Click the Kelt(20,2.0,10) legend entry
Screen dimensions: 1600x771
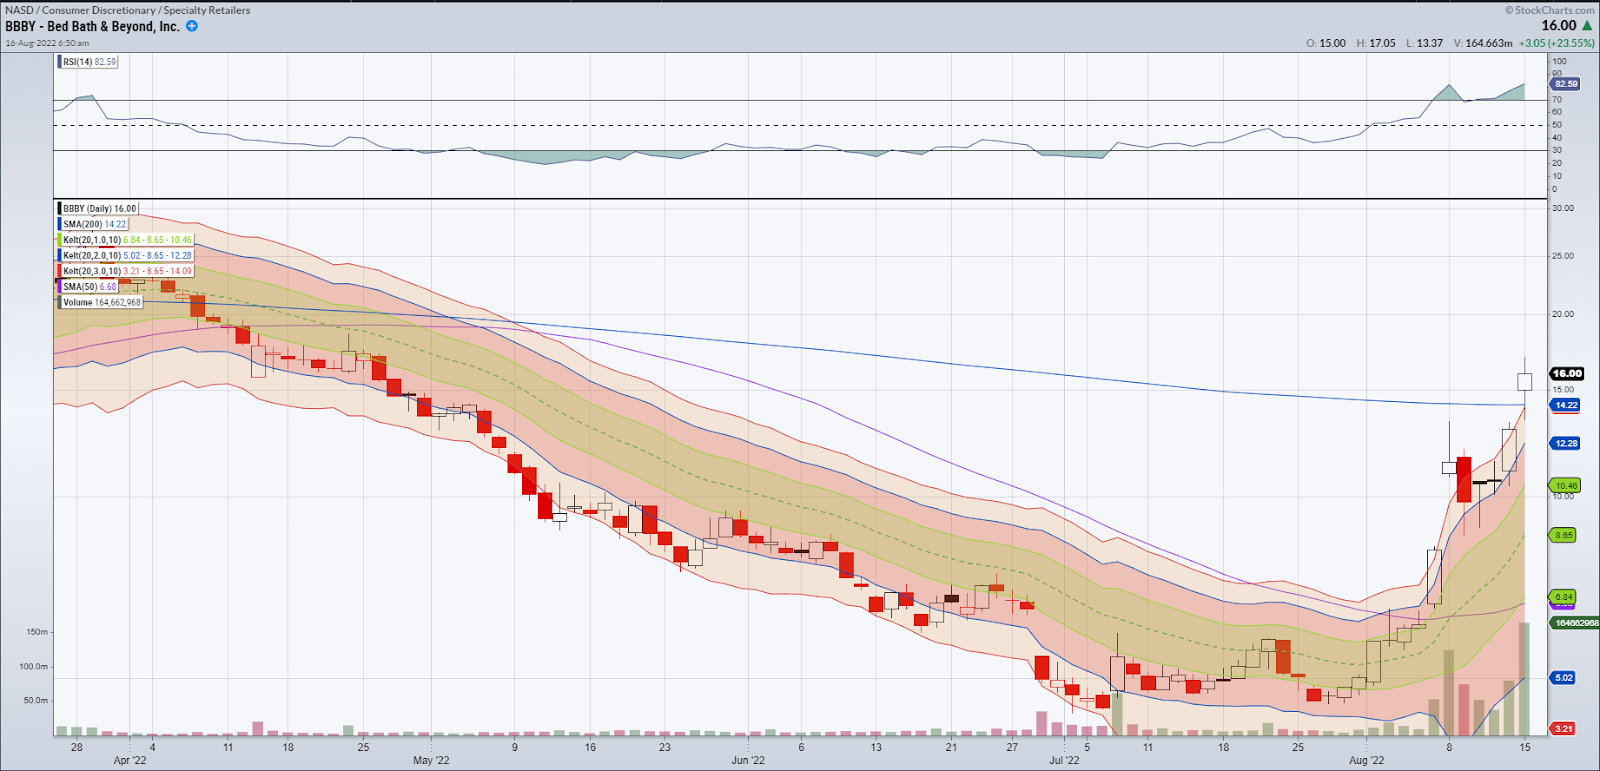coord(125,255)
